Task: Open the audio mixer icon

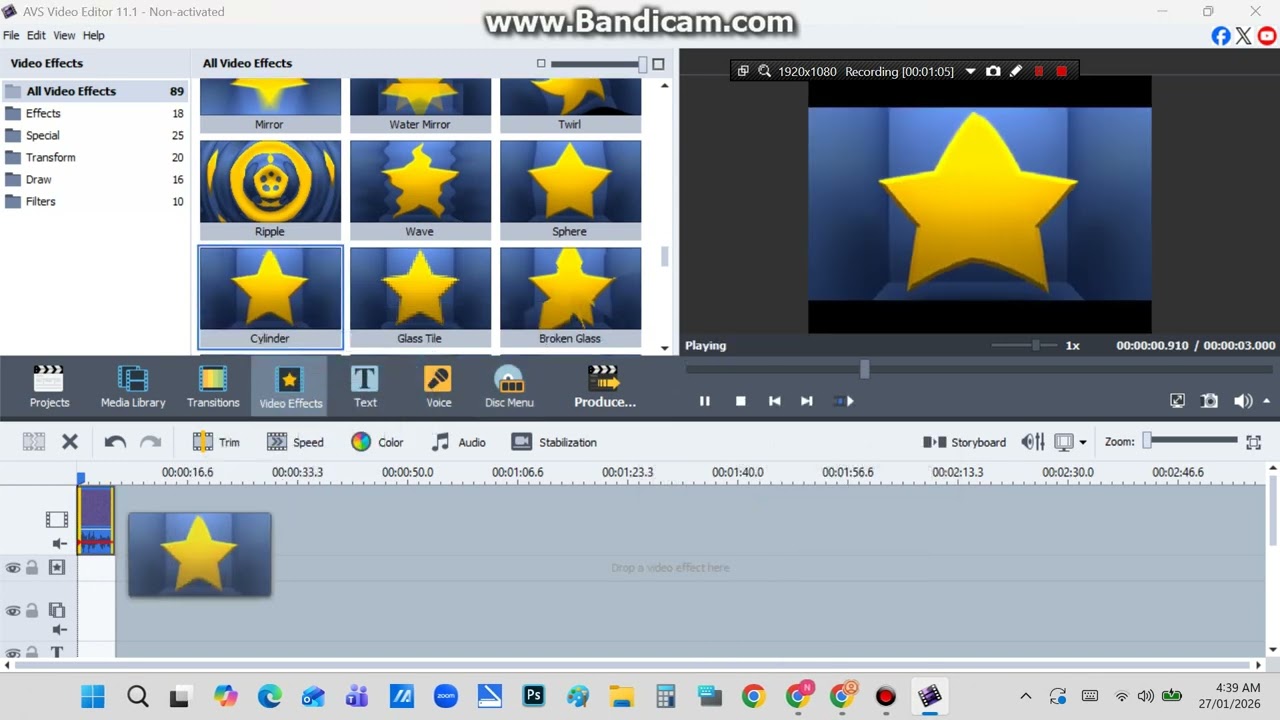Action: pos(1033,442)
